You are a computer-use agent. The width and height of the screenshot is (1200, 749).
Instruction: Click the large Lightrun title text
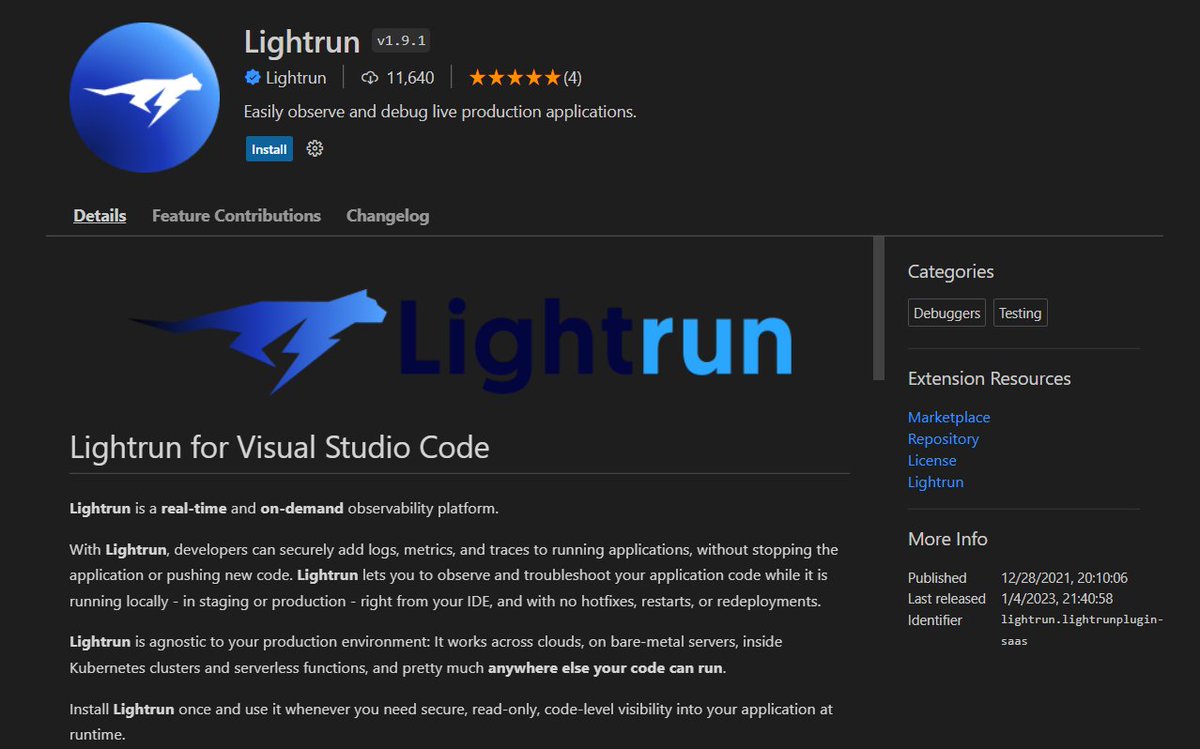point(302,42)
